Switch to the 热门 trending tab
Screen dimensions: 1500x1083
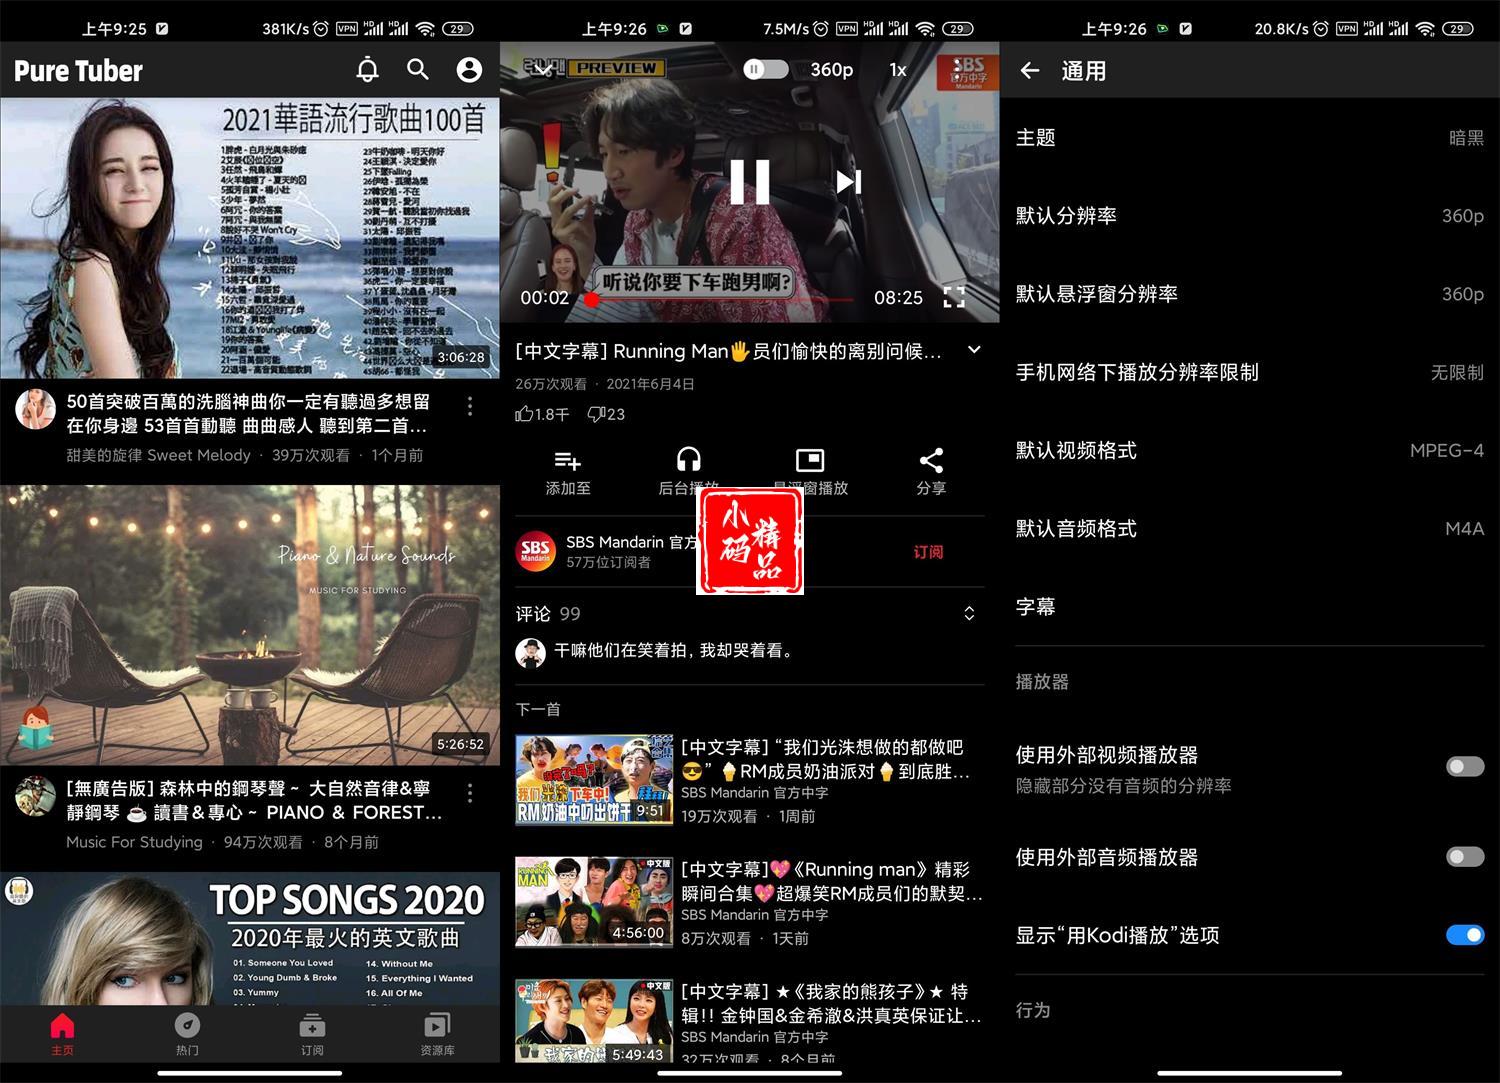[187, 1034]
